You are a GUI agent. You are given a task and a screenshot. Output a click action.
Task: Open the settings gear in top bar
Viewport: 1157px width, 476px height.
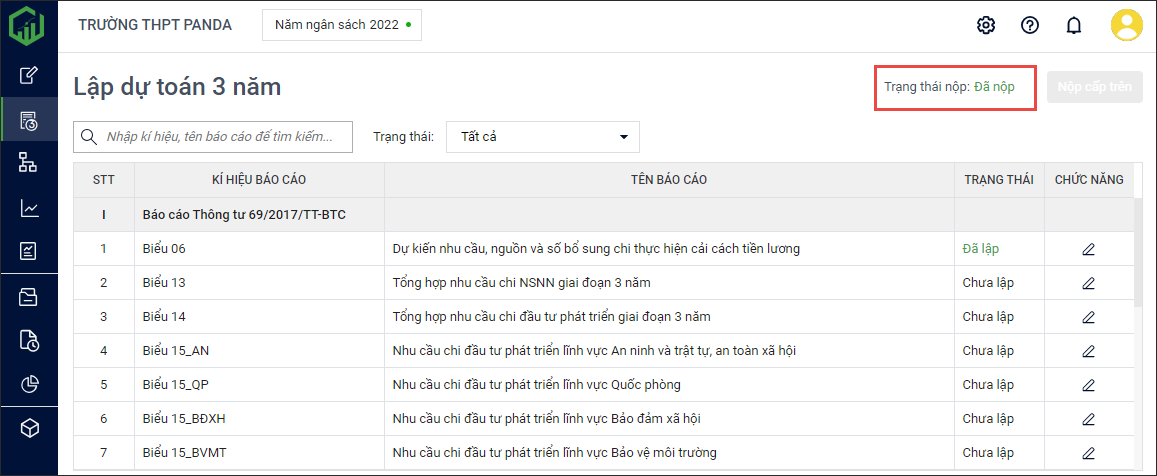point(986,26)
